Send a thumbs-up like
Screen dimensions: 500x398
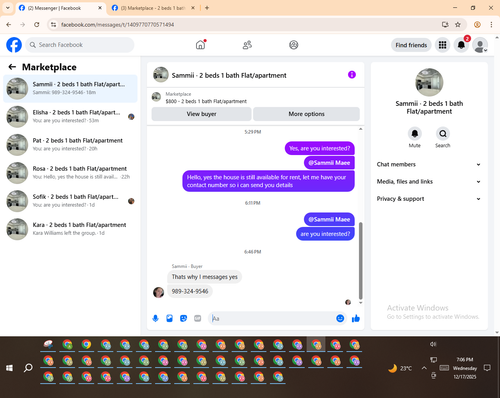[x=356, y=318]
